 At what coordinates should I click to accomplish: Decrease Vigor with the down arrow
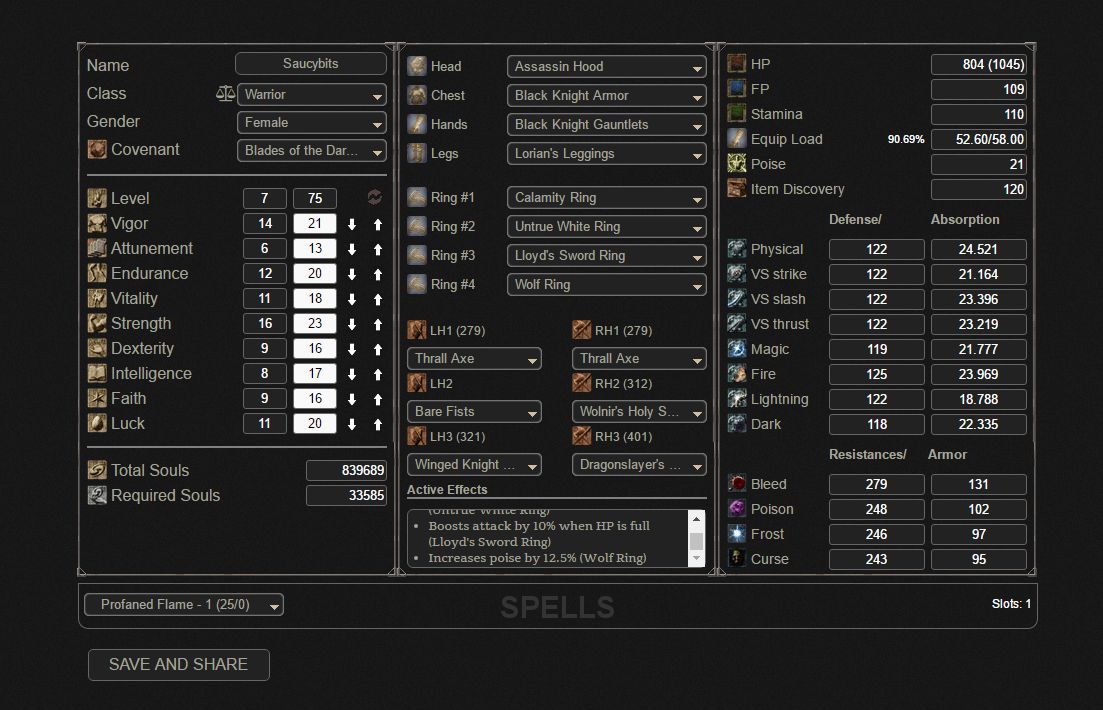click(352, 224)
